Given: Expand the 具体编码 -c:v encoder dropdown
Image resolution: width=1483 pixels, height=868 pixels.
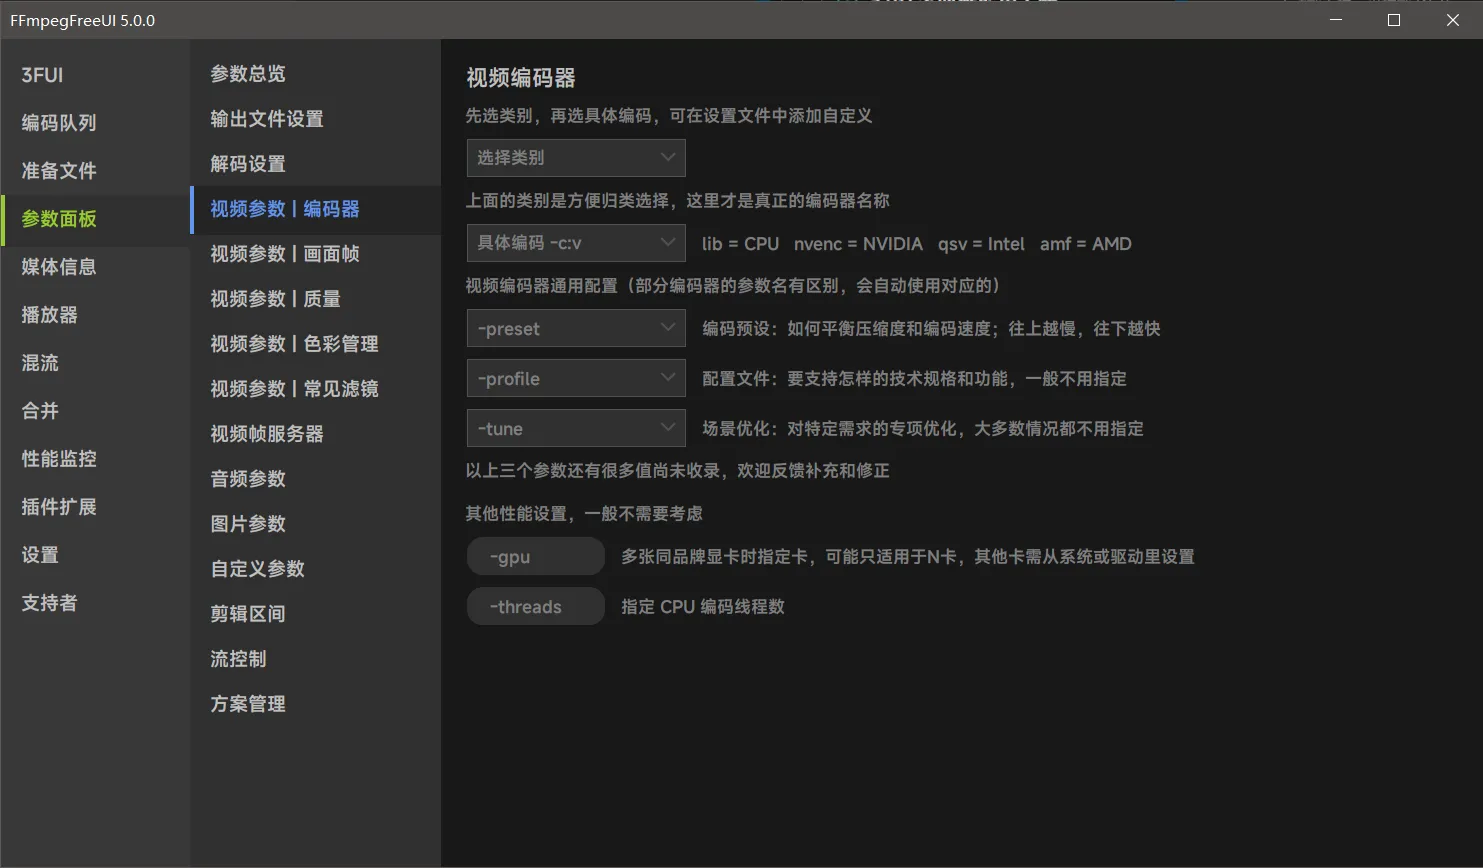Looking at the screenshot, I should pos(575,243).
